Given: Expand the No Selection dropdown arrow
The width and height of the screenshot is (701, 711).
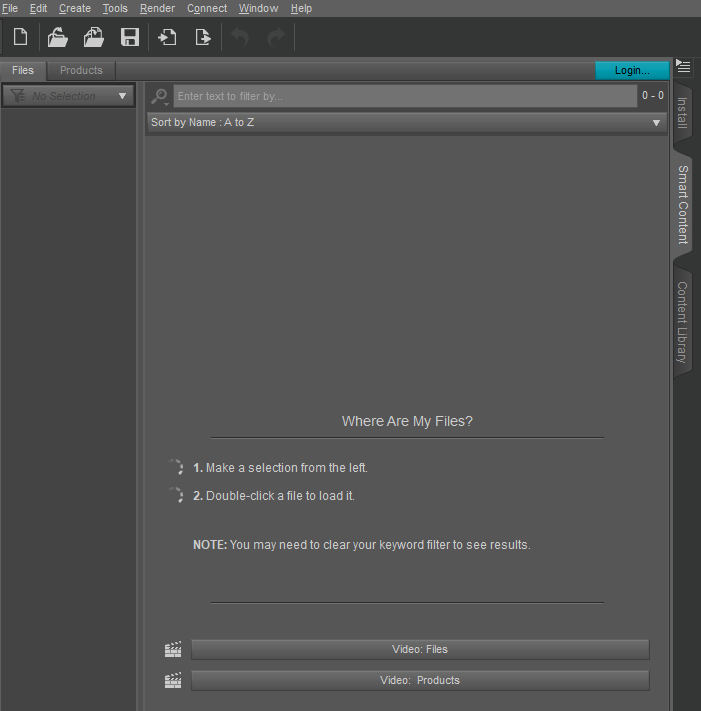Looking at the screenshot, I should [x=122, y=96].
